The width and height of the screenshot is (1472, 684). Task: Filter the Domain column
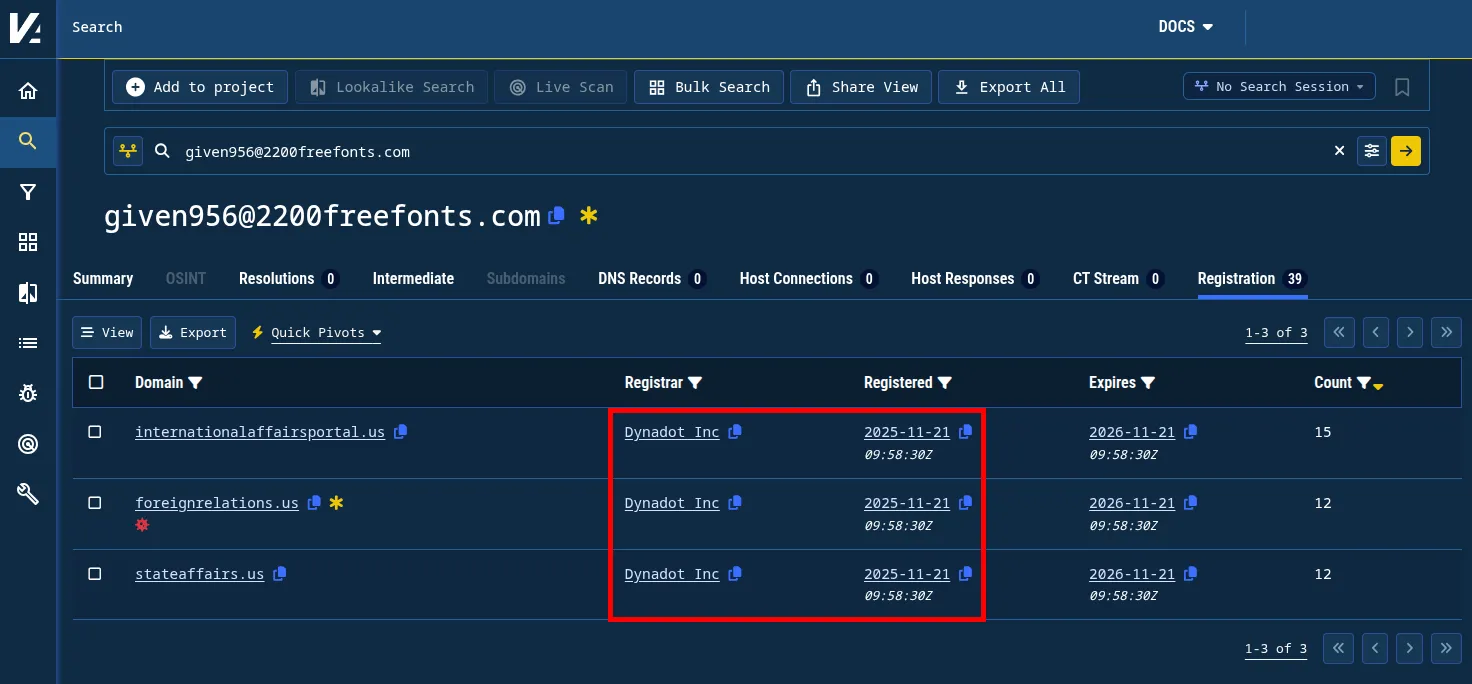coord(196,383)
